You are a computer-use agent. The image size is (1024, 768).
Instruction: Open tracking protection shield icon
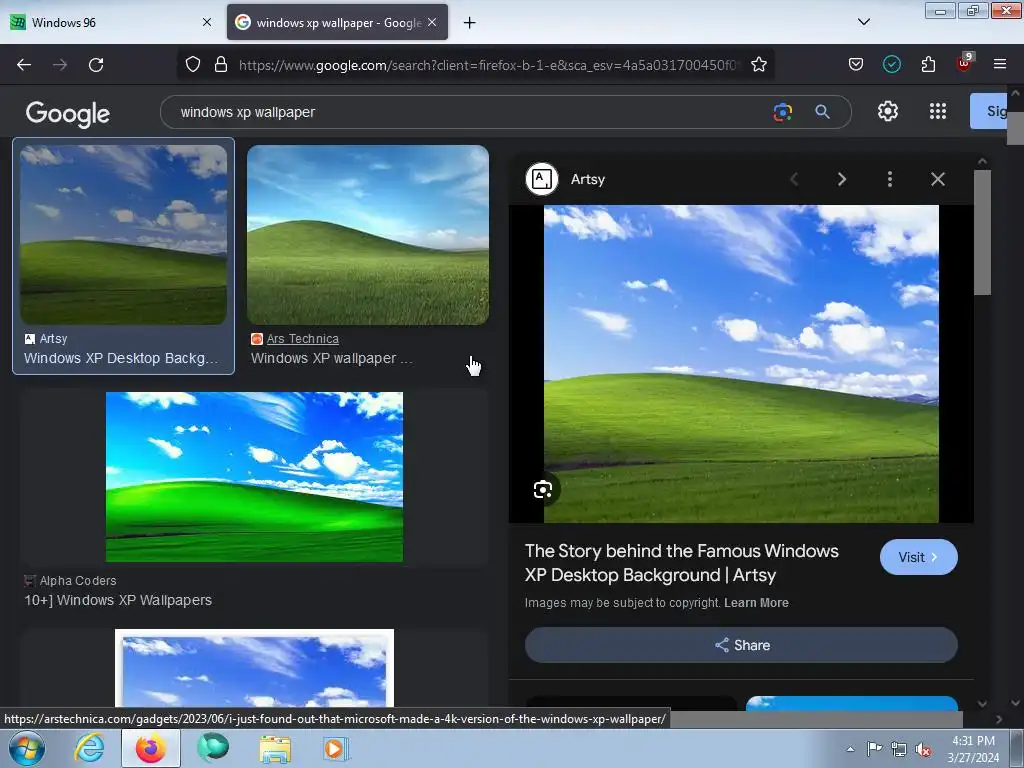point(193,65)
